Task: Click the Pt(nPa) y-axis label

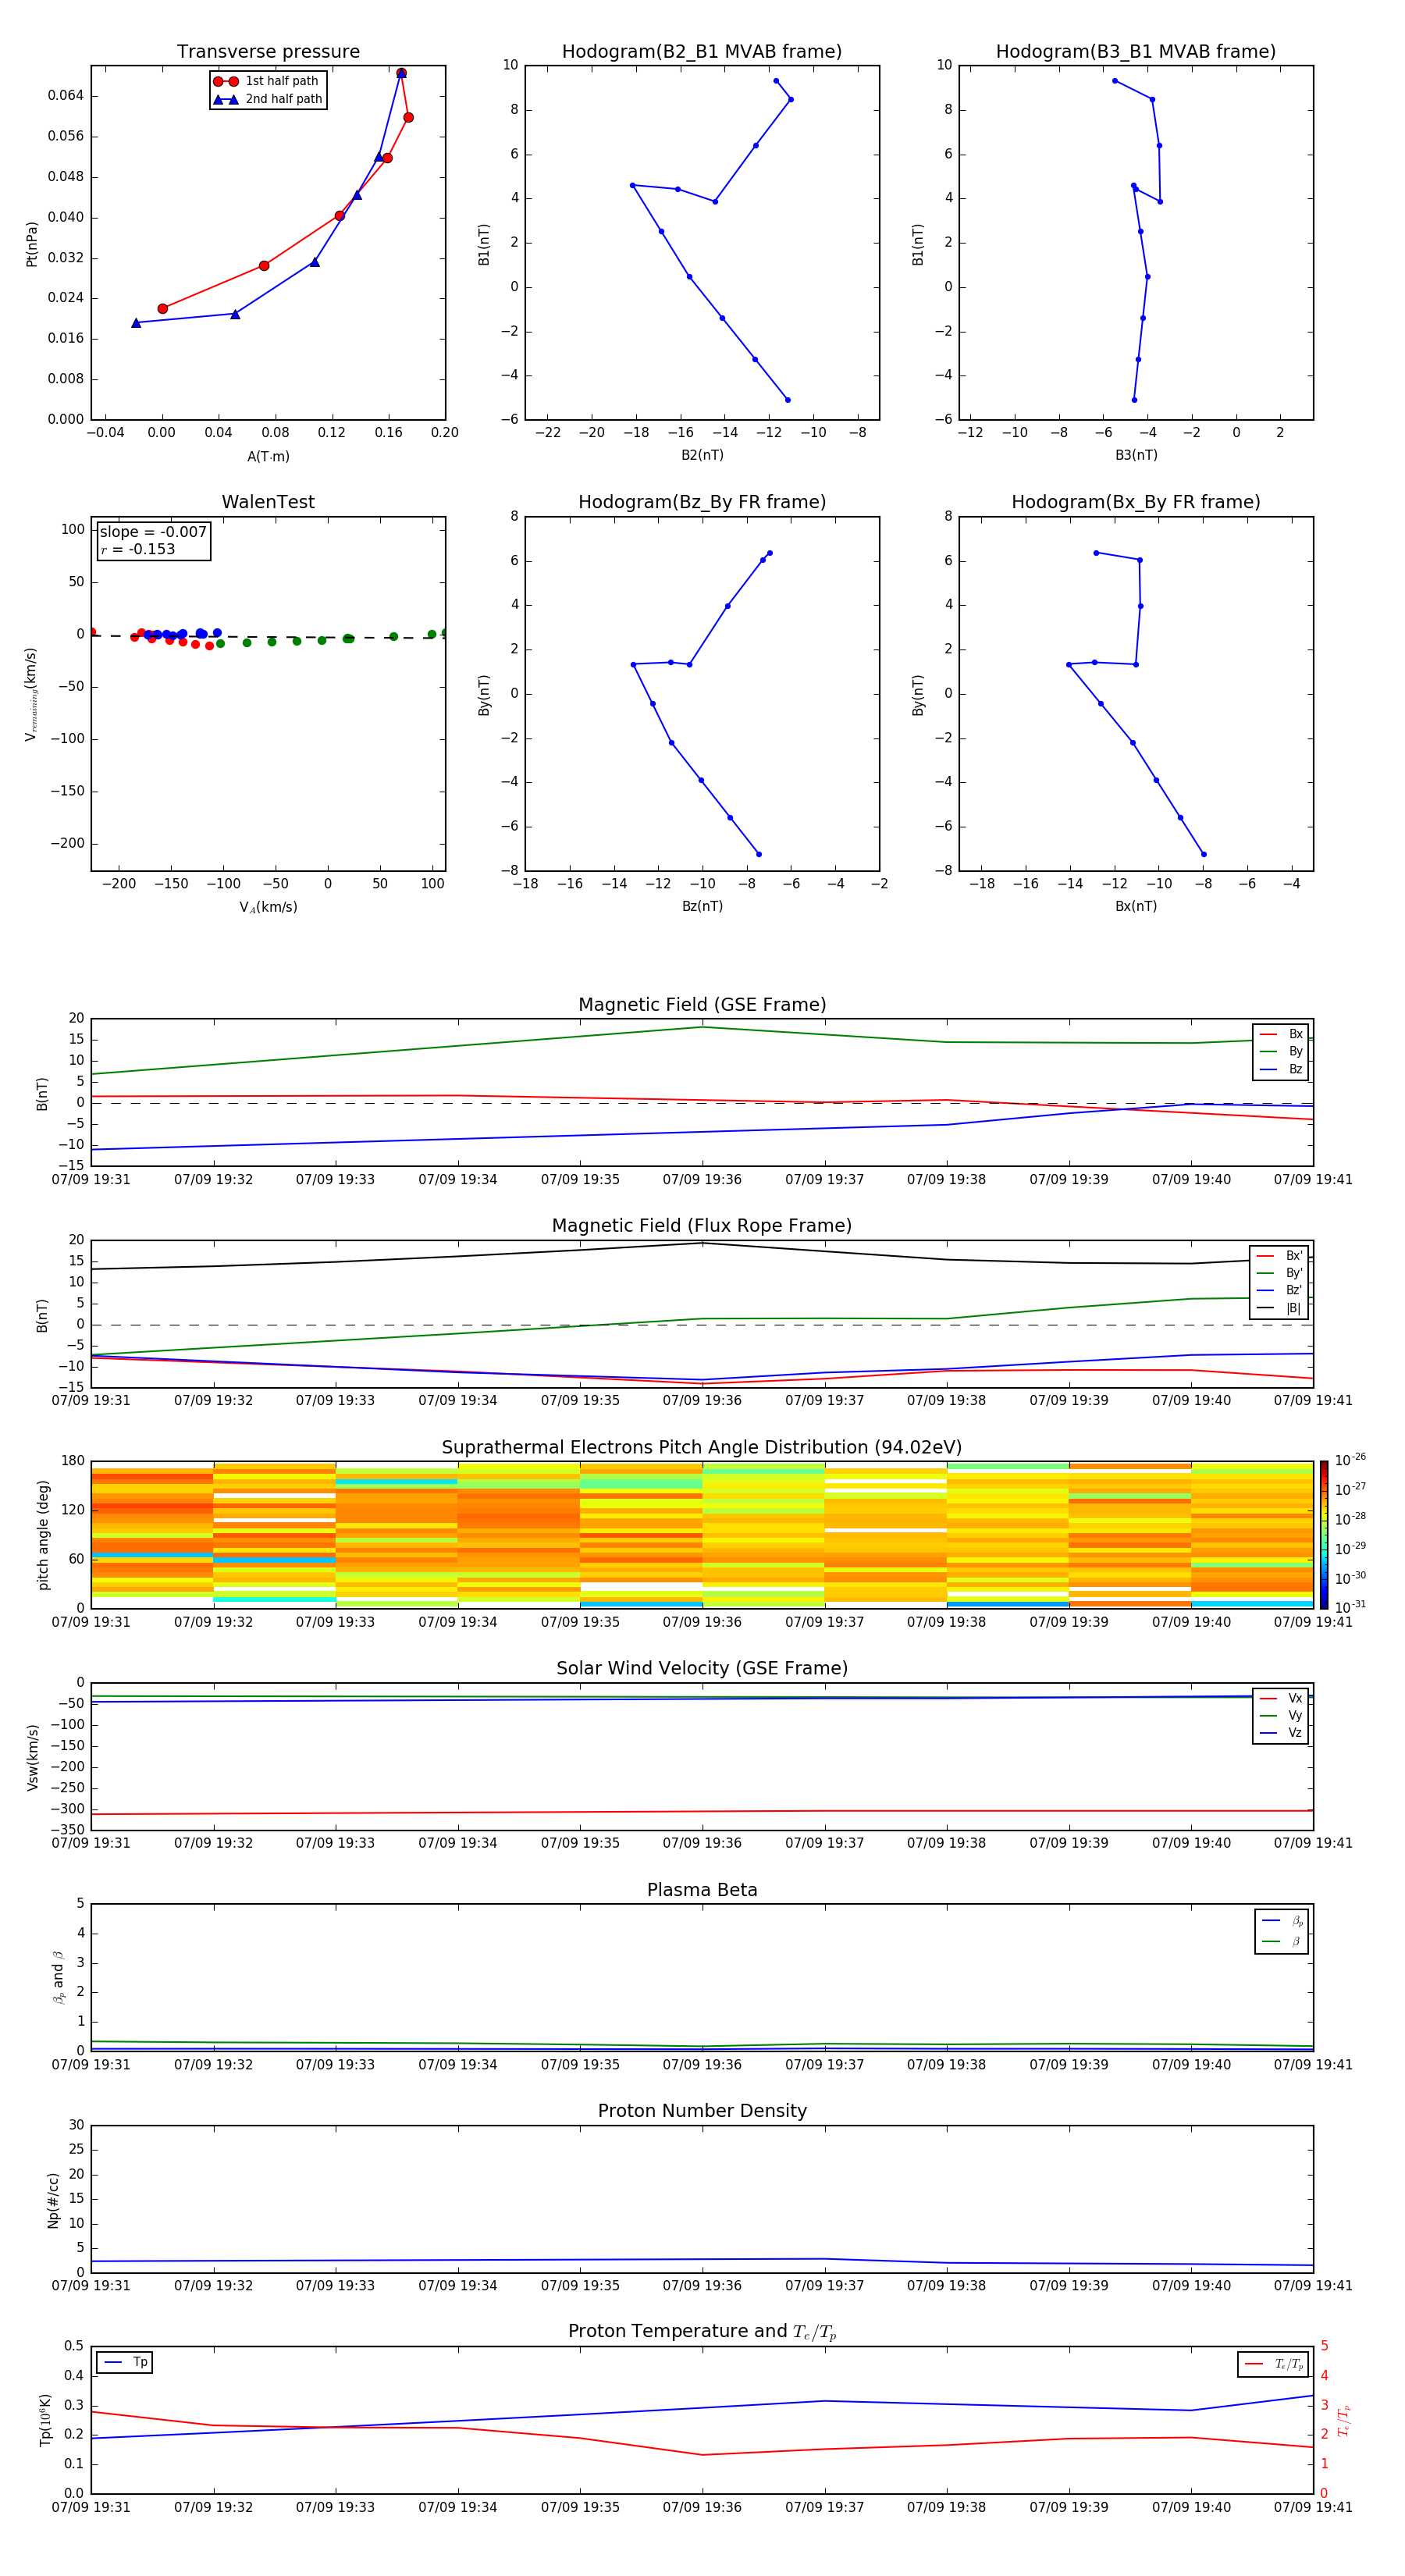Action: point(31,244)
